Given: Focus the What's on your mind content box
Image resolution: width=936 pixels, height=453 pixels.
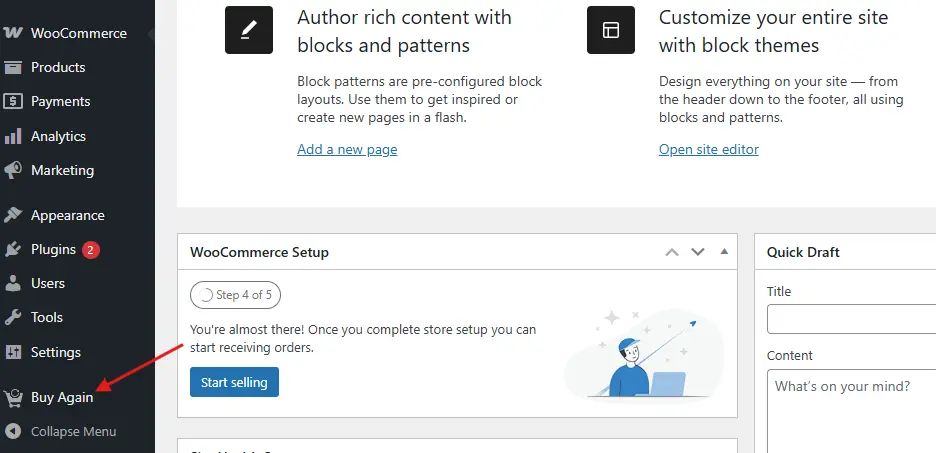Looking at the screenshot, I should pos(851,411).
